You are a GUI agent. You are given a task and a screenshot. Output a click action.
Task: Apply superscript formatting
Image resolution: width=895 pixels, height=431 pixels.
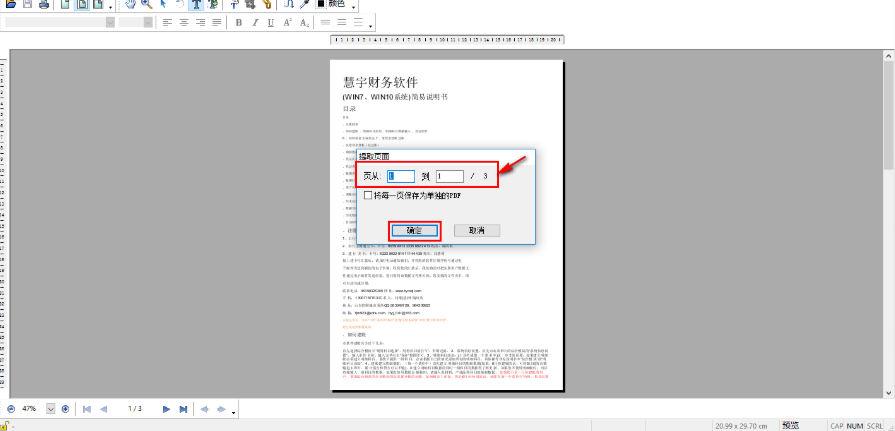pos(288,23)
